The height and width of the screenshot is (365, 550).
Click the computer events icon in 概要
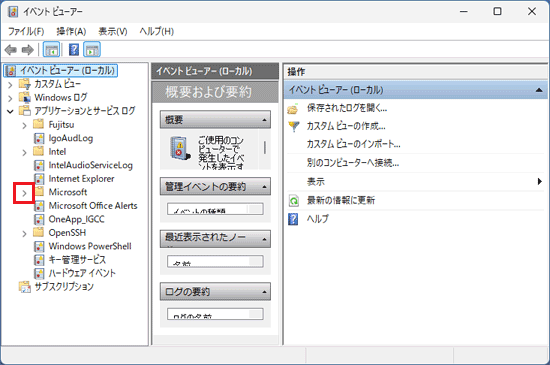coord(180,149)
